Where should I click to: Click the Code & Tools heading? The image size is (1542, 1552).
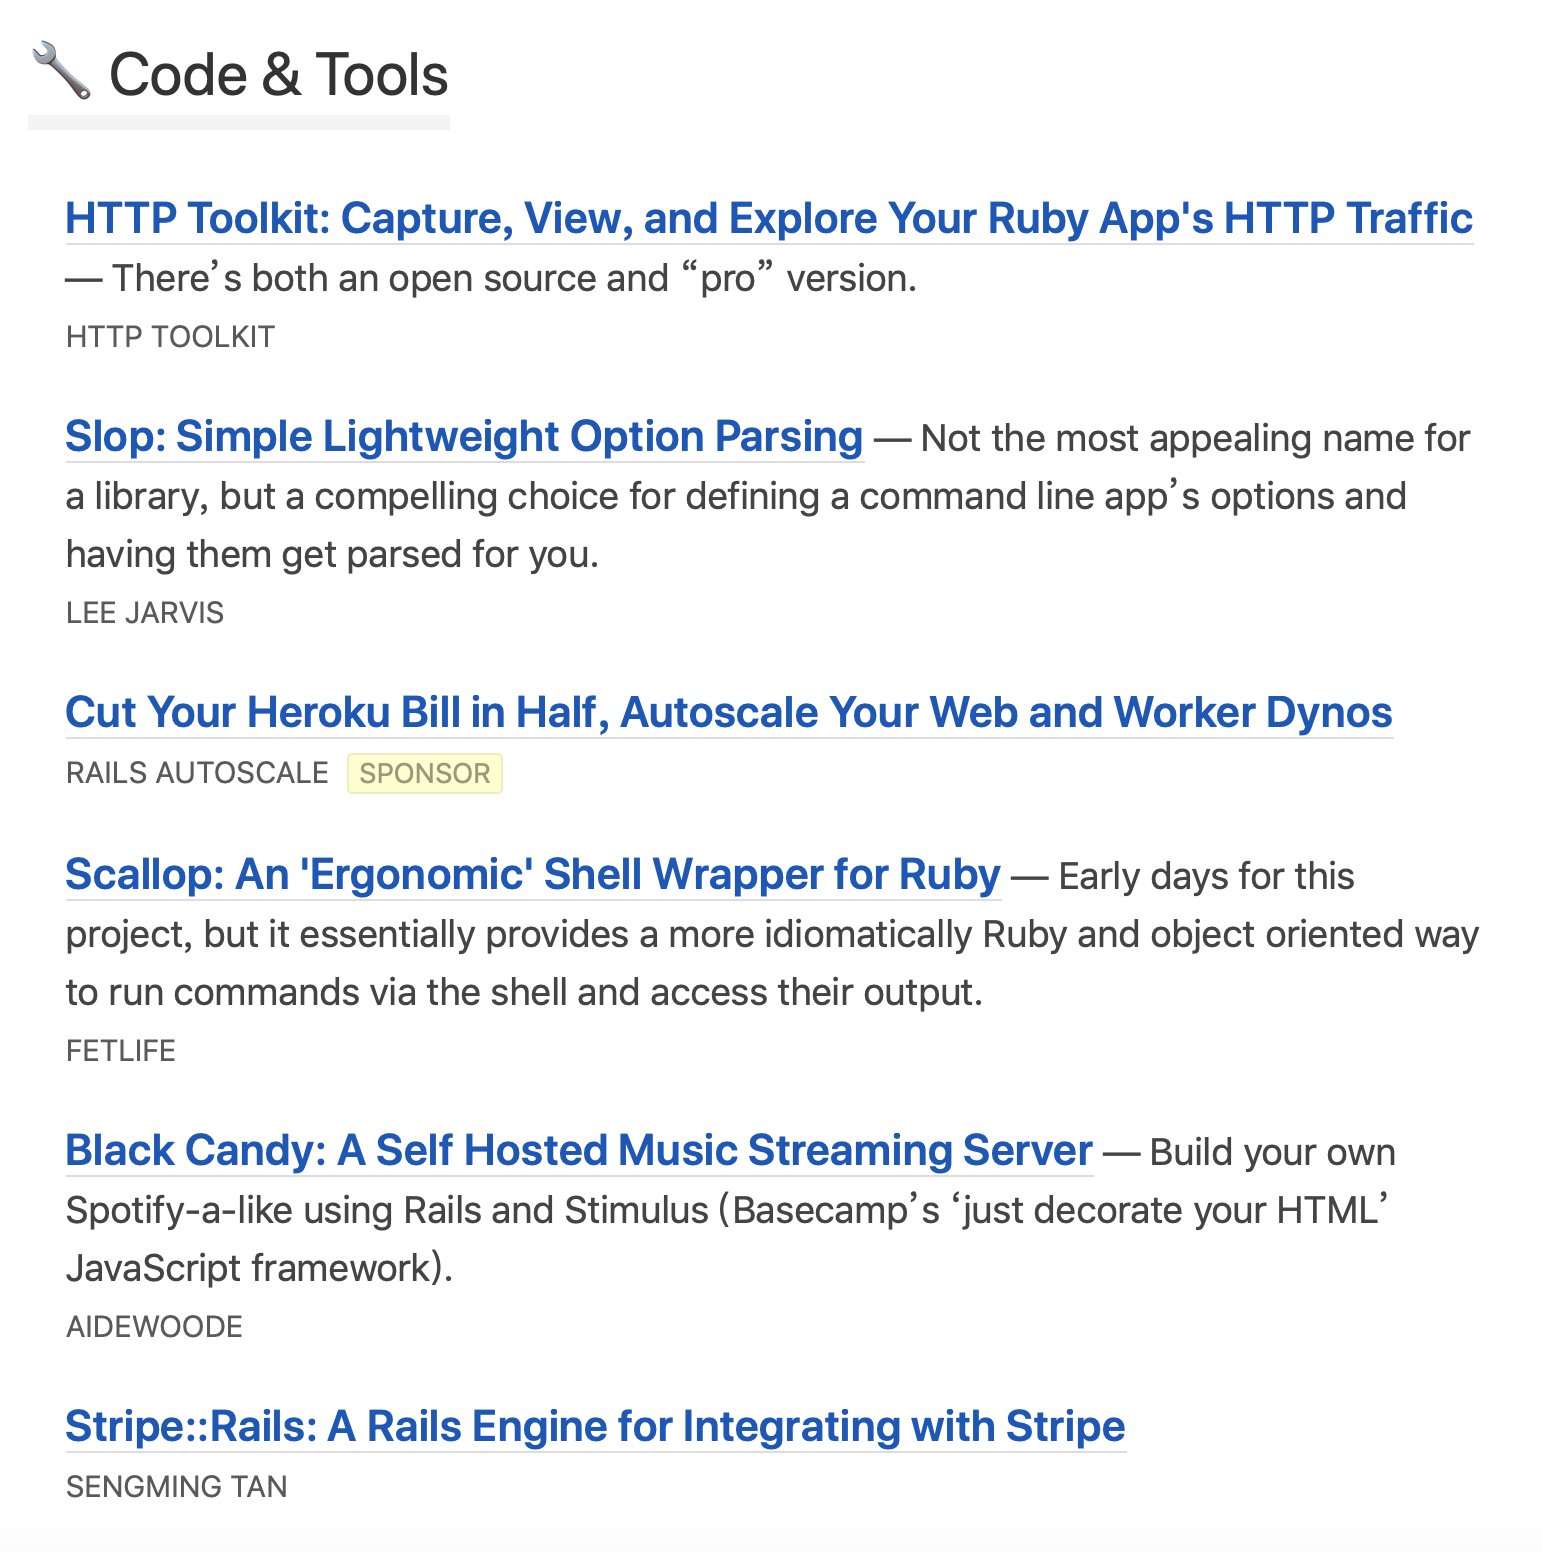[x=279, y=75]
